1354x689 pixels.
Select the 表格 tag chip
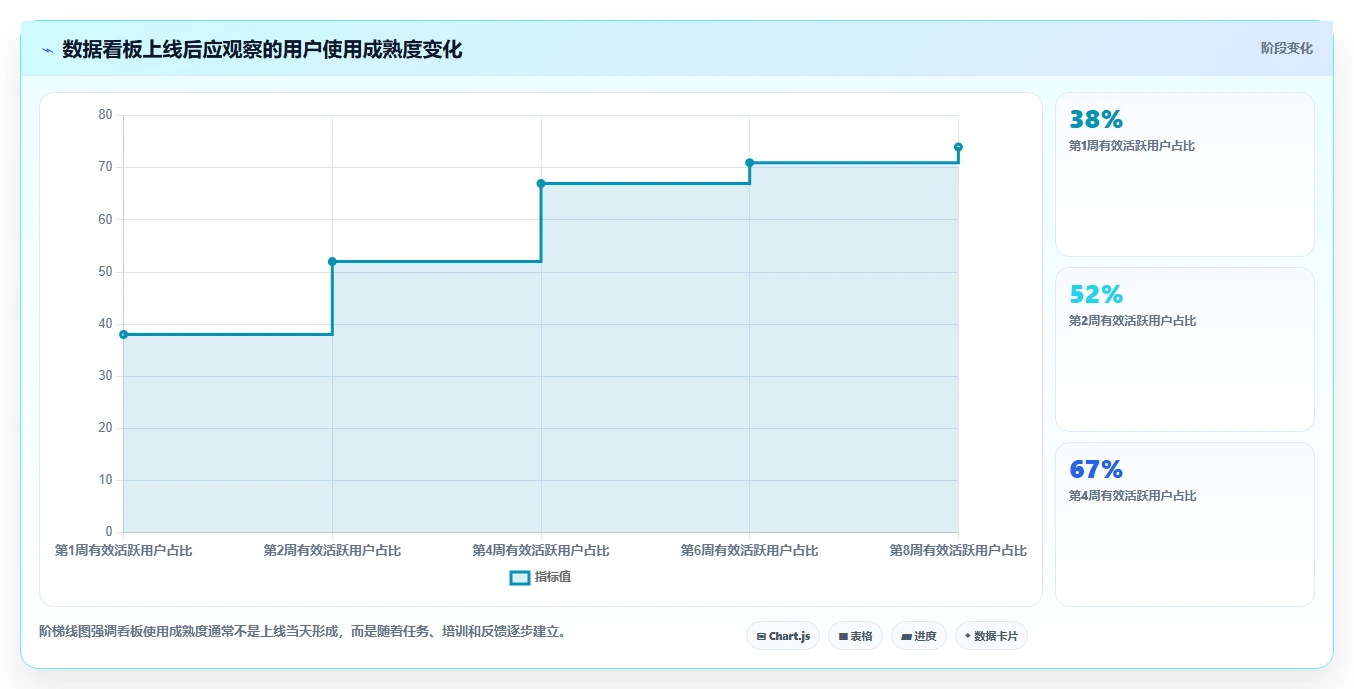pos(855,636)
